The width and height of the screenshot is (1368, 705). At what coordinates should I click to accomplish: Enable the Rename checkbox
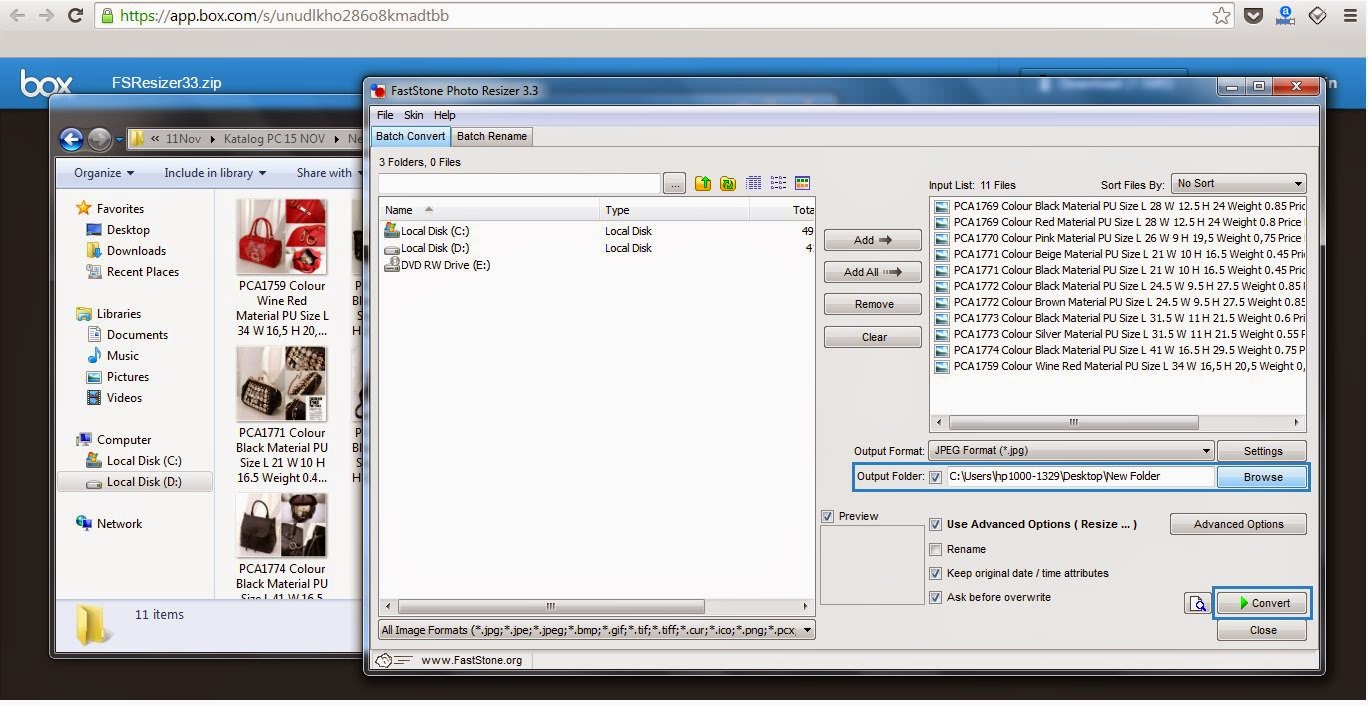point(936,549)
